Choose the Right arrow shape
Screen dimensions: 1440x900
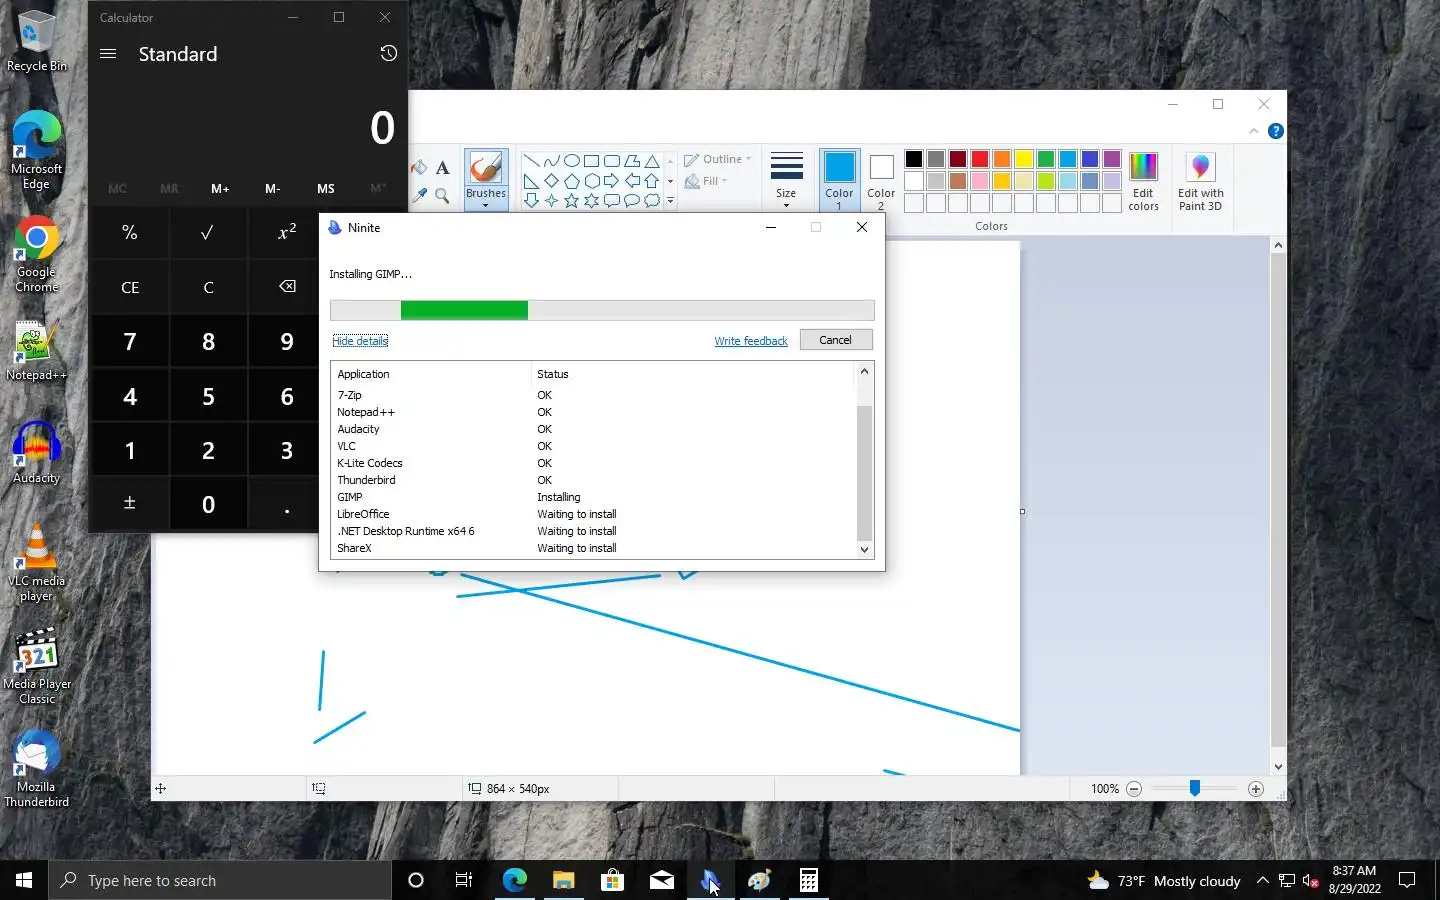(x=611, y=181)
